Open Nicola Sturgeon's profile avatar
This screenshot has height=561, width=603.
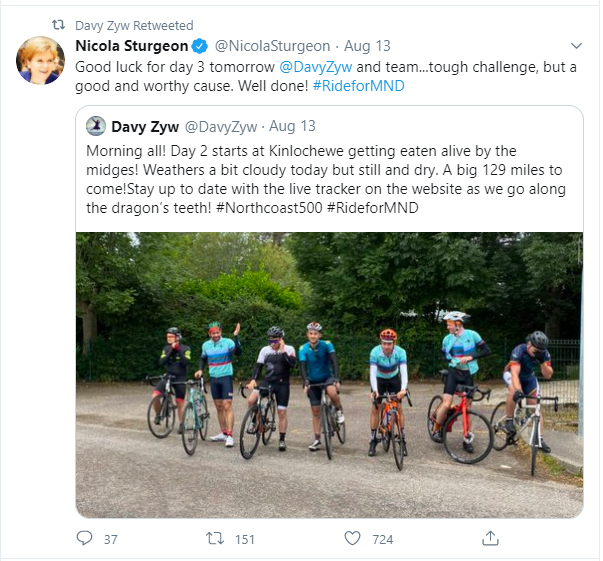[x=41, y=61]
